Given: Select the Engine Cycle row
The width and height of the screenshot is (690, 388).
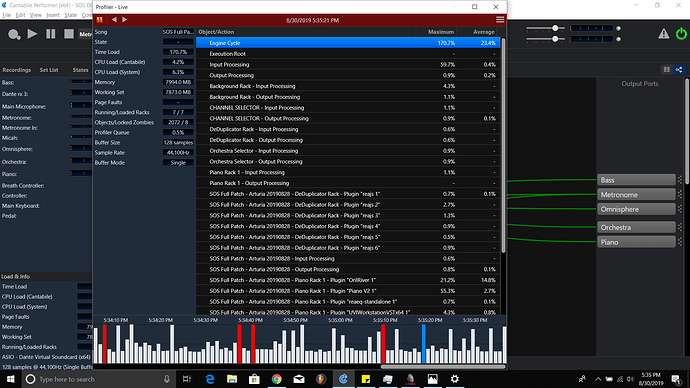Looking at the screenshot, I should pyautogui.click(x=348, y=43).
